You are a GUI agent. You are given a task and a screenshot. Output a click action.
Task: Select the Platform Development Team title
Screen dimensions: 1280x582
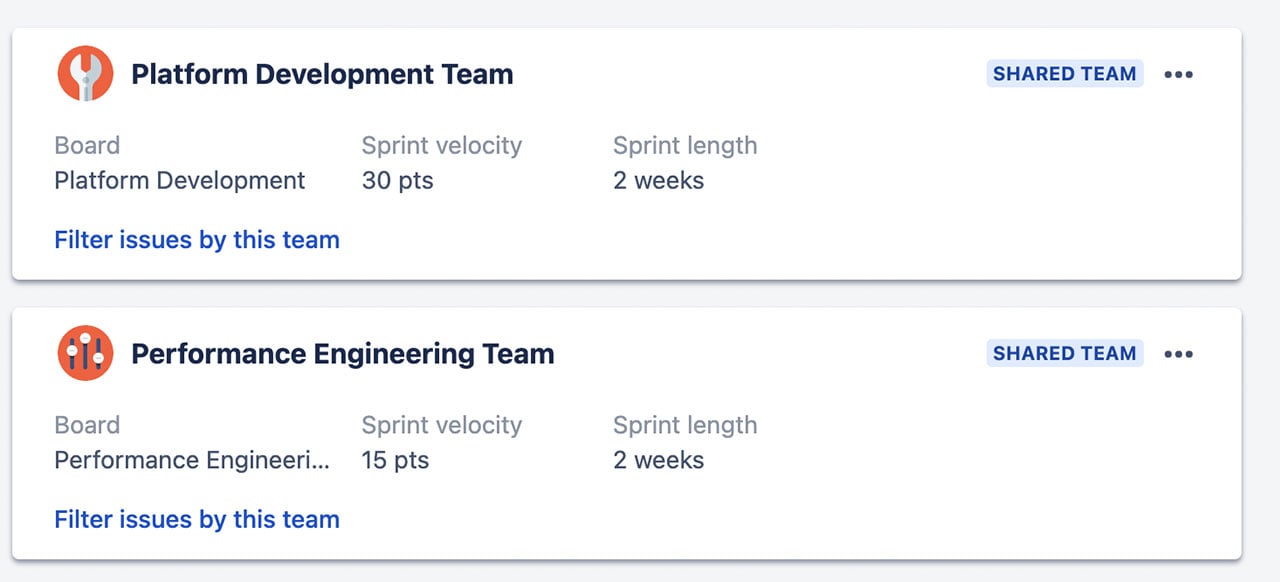click(x=320, y=73)
